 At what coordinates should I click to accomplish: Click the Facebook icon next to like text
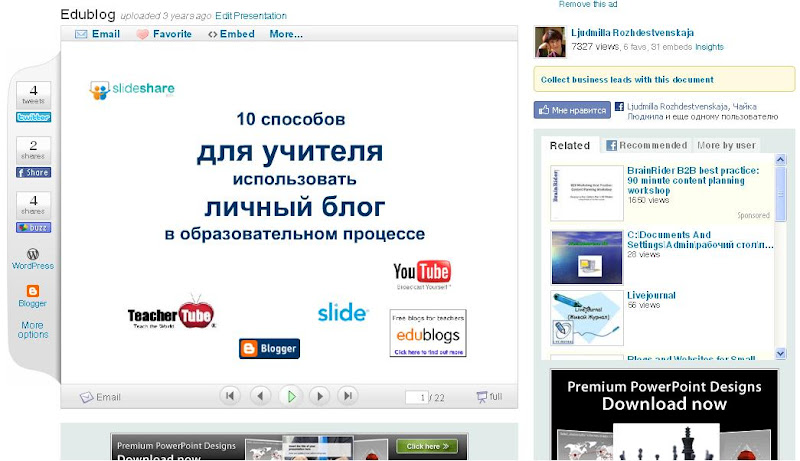[619, 107]
